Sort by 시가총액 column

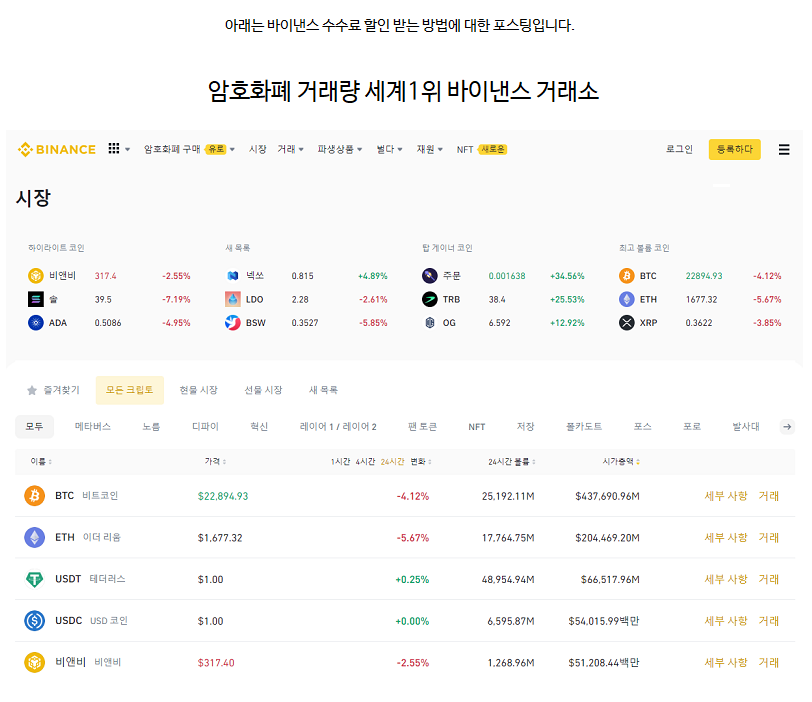click(621, 461)
